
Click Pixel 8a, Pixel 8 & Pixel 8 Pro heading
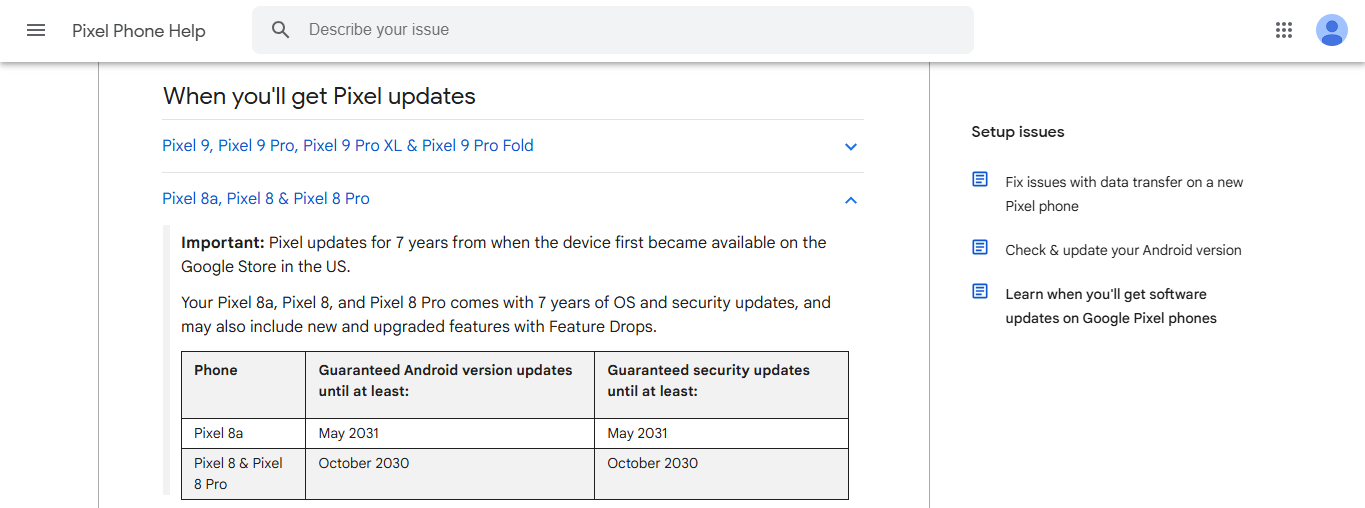point(266,199)
